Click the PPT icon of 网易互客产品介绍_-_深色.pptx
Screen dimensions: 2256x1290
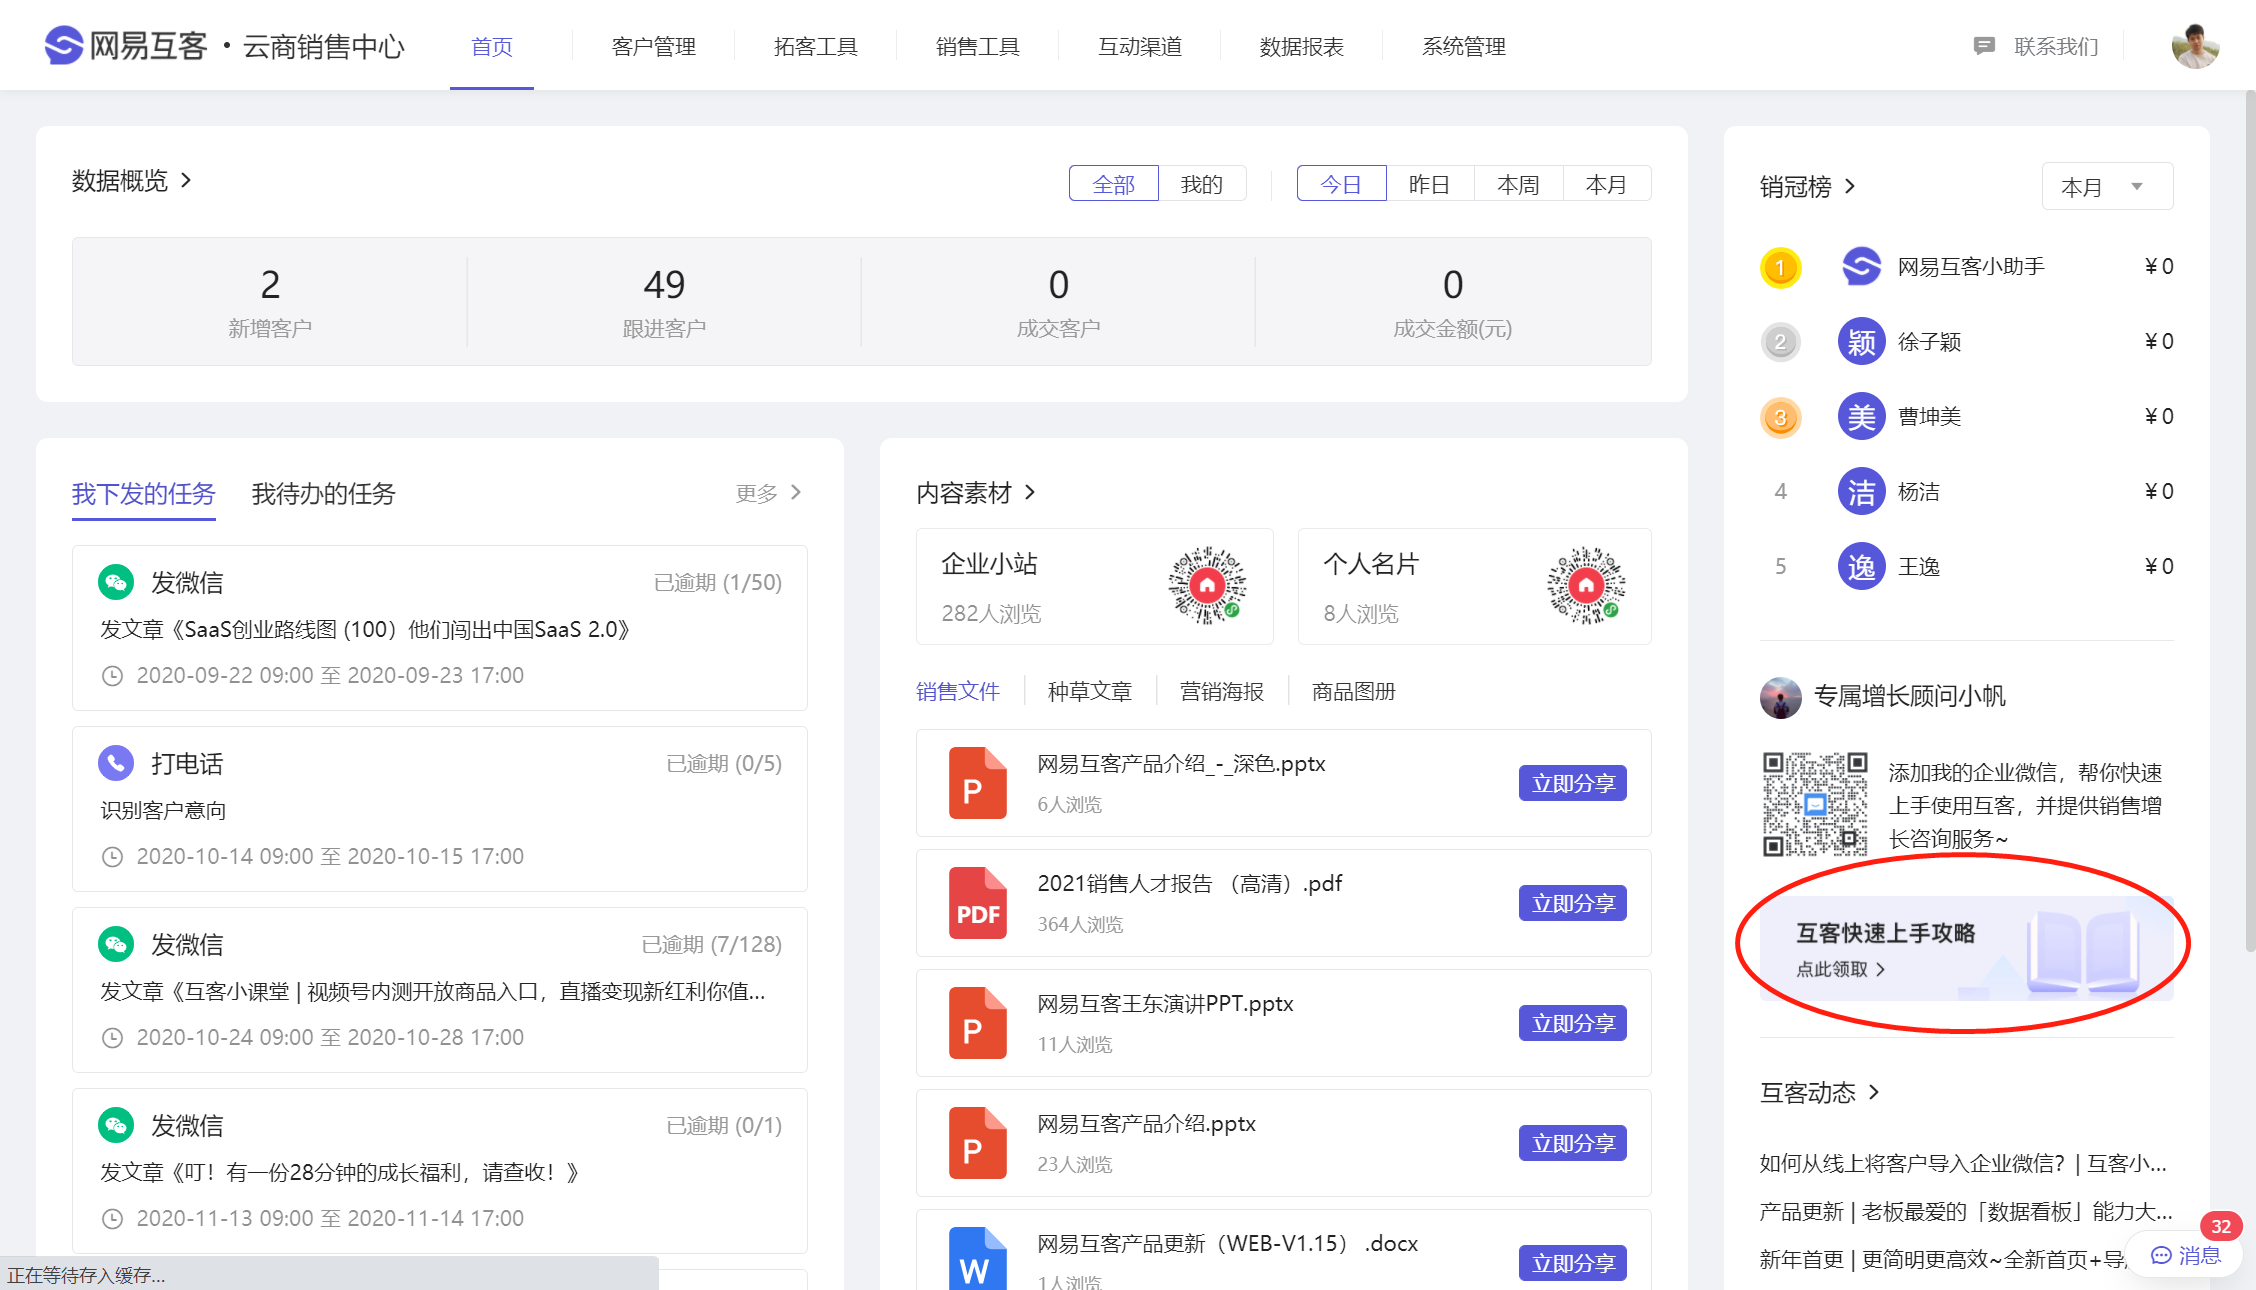tap(977, 783)
